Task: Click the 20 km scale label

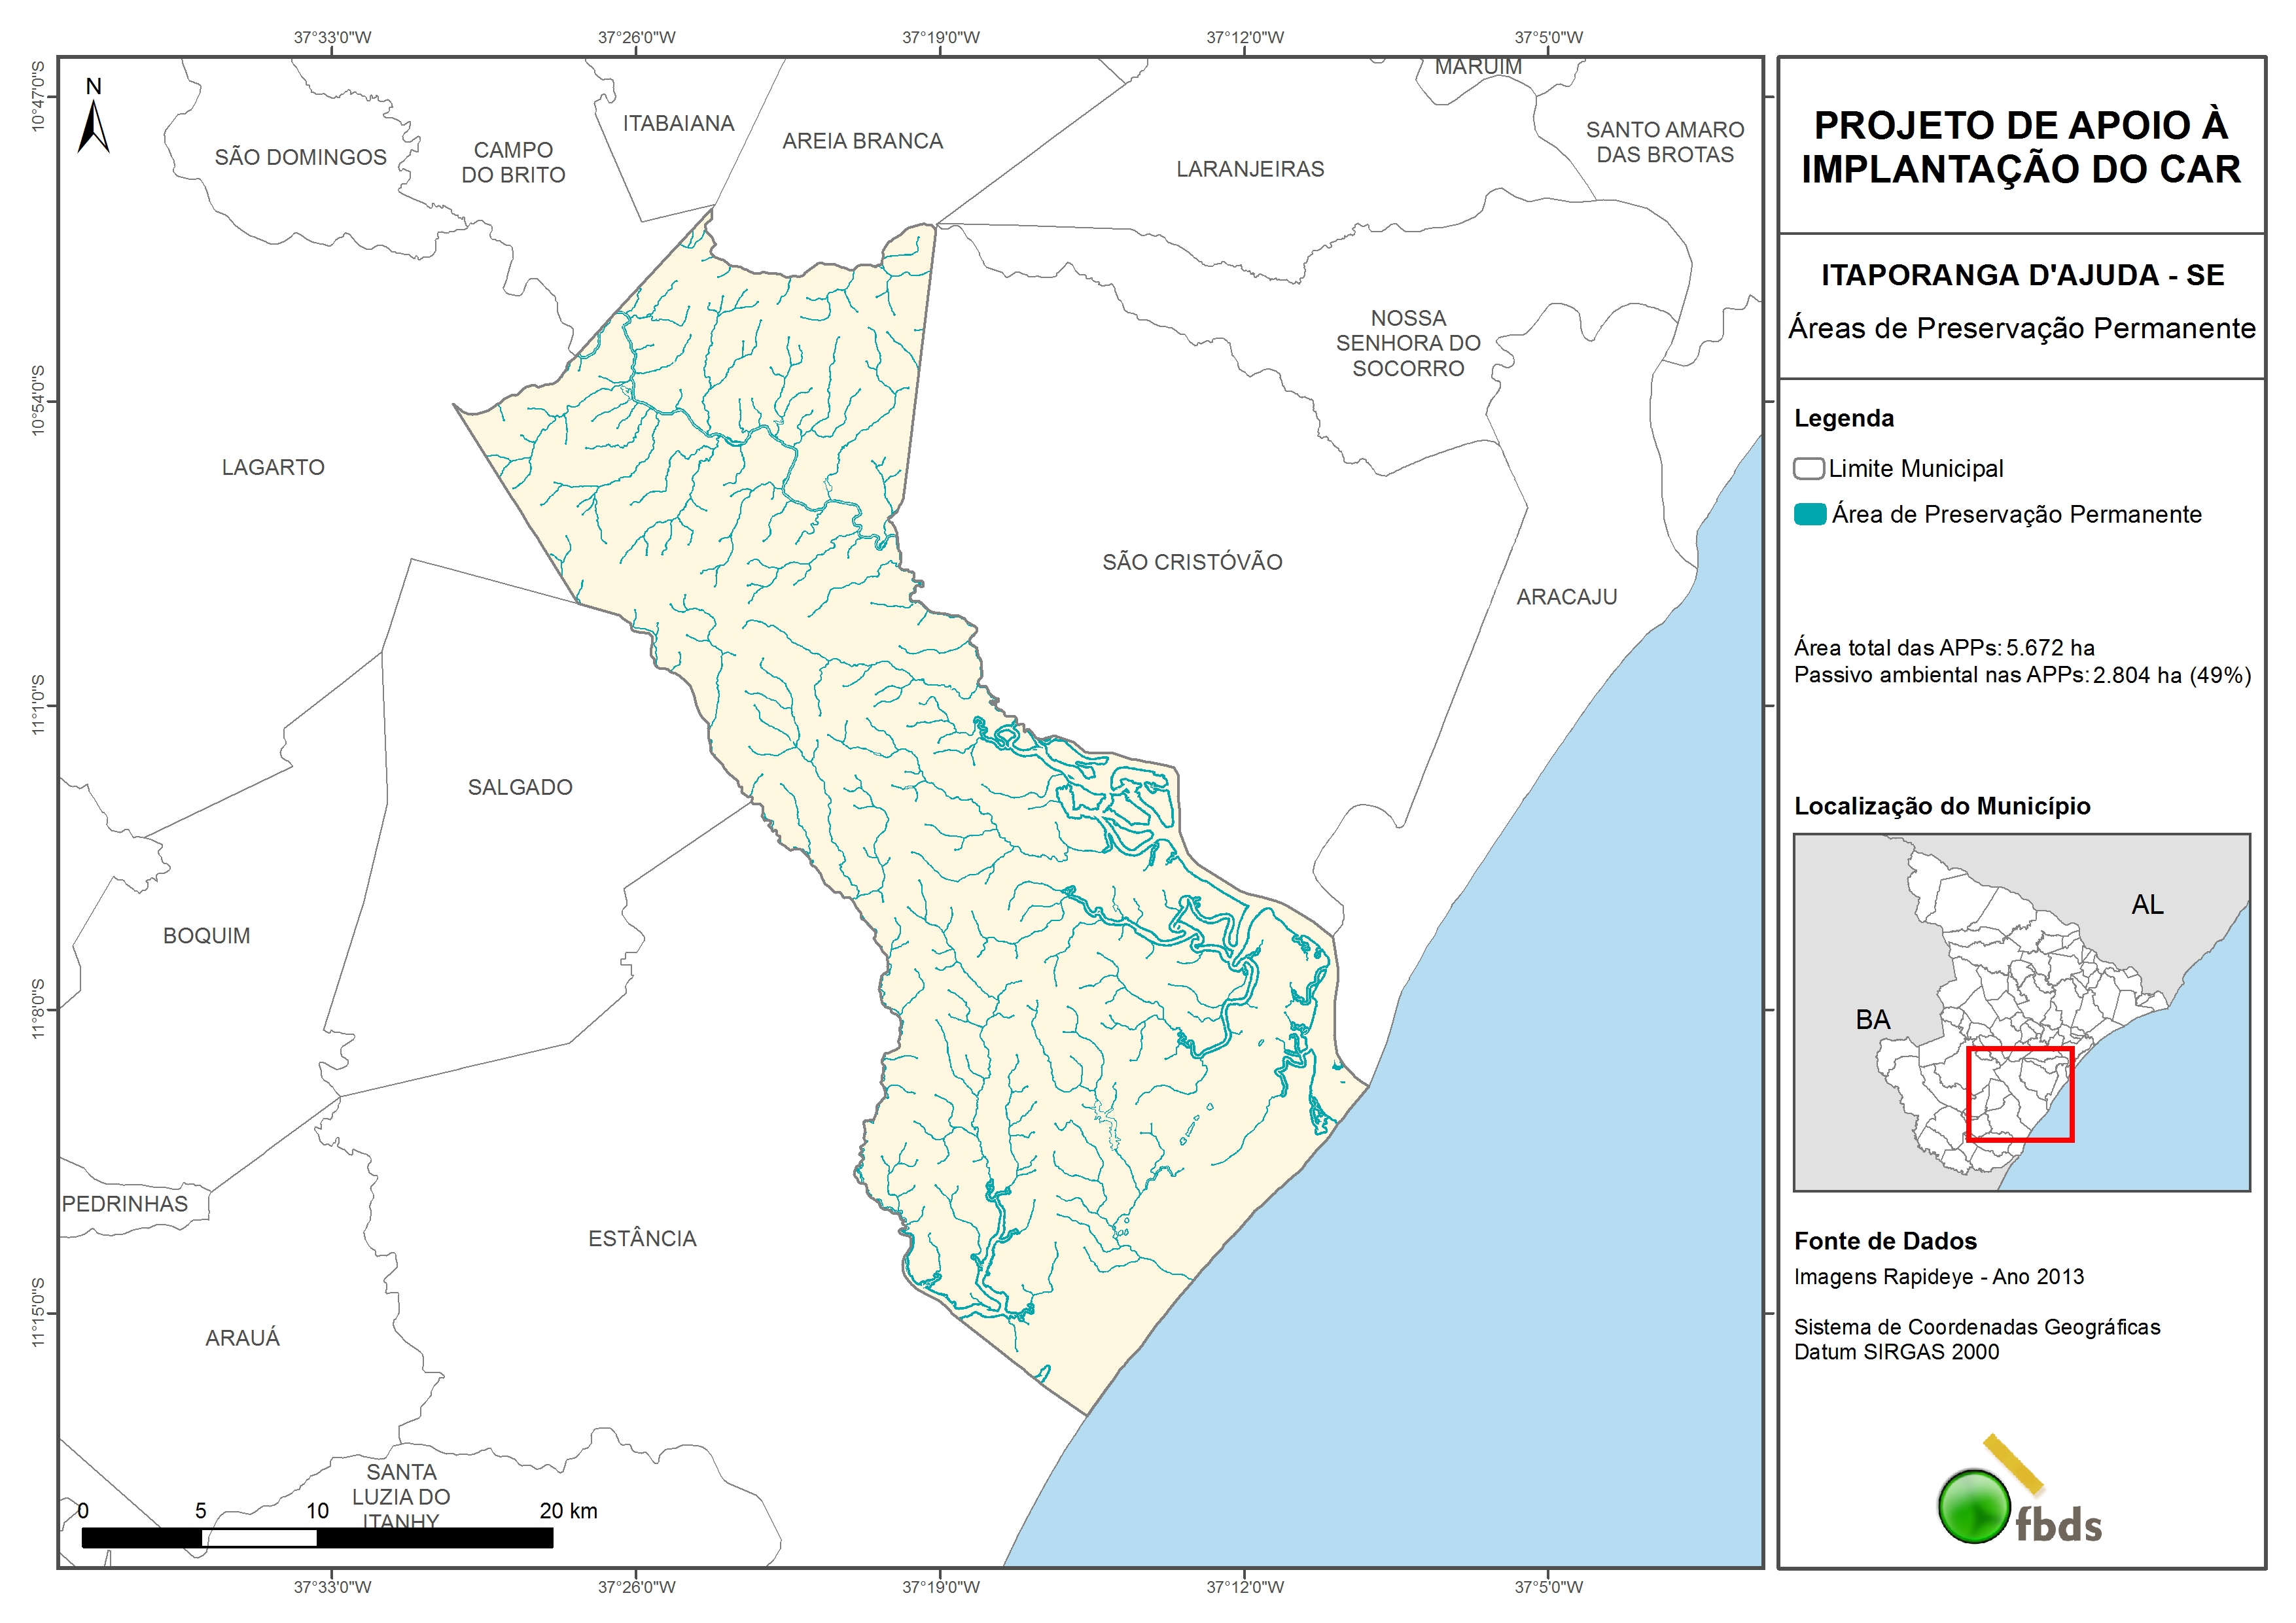Action: coord(568,1511)
